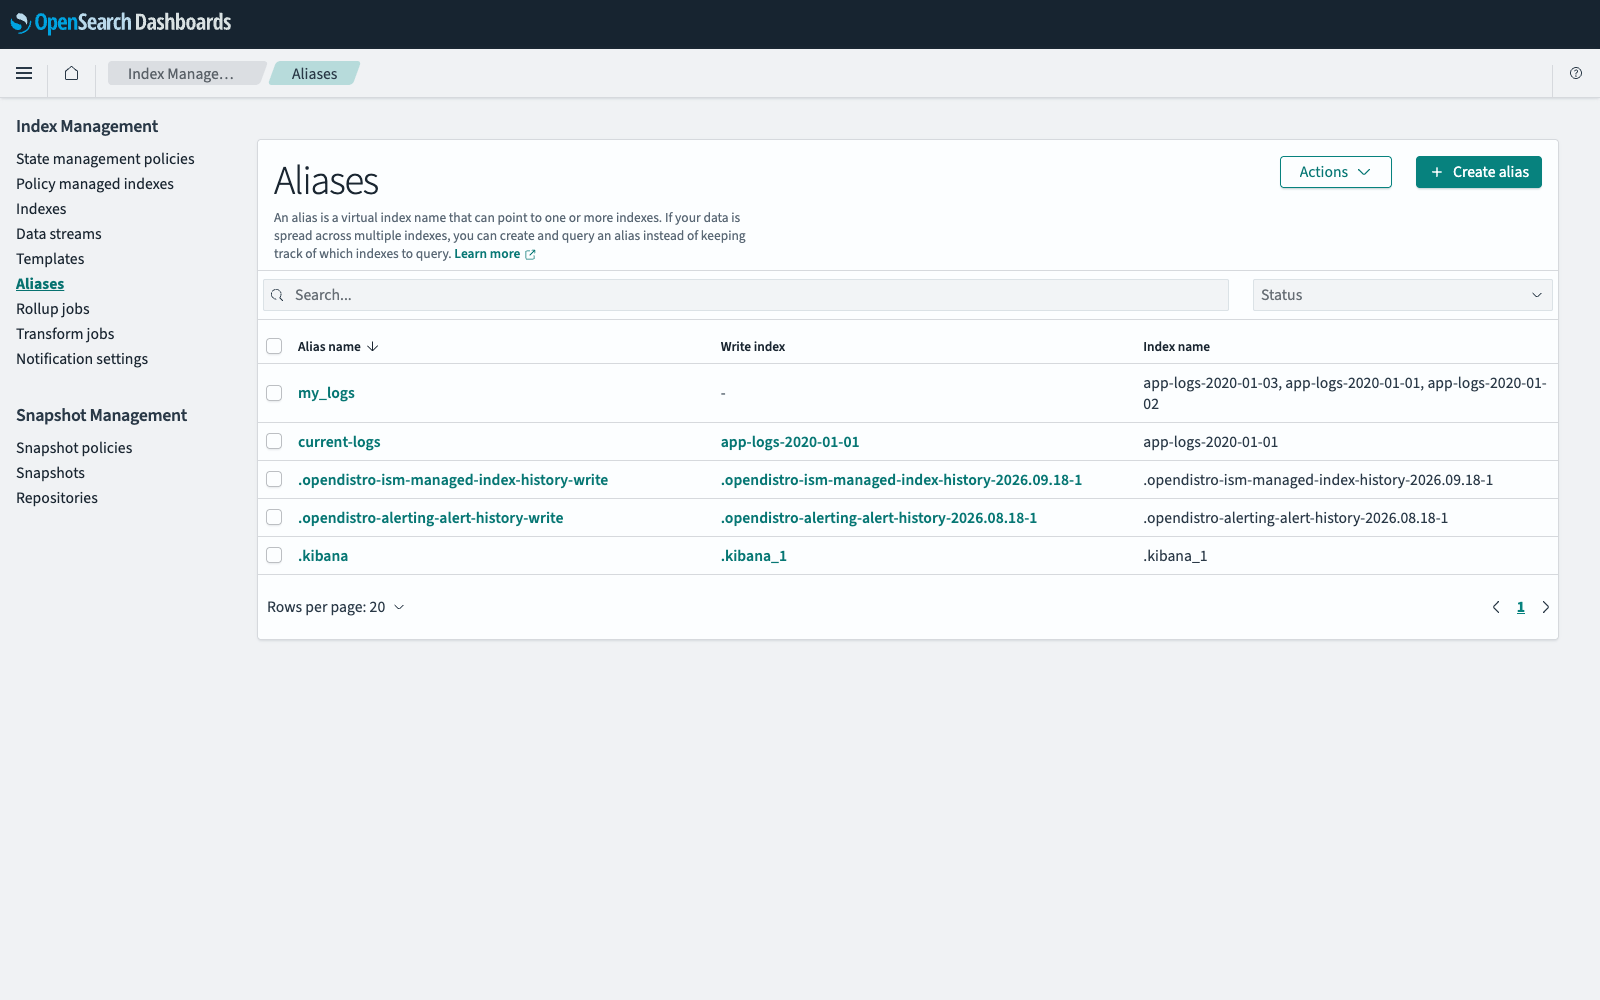1600x1000 pixels.
Task: Check the current-logs alias row
Action: pyautogui.click(x=274, y=441)
